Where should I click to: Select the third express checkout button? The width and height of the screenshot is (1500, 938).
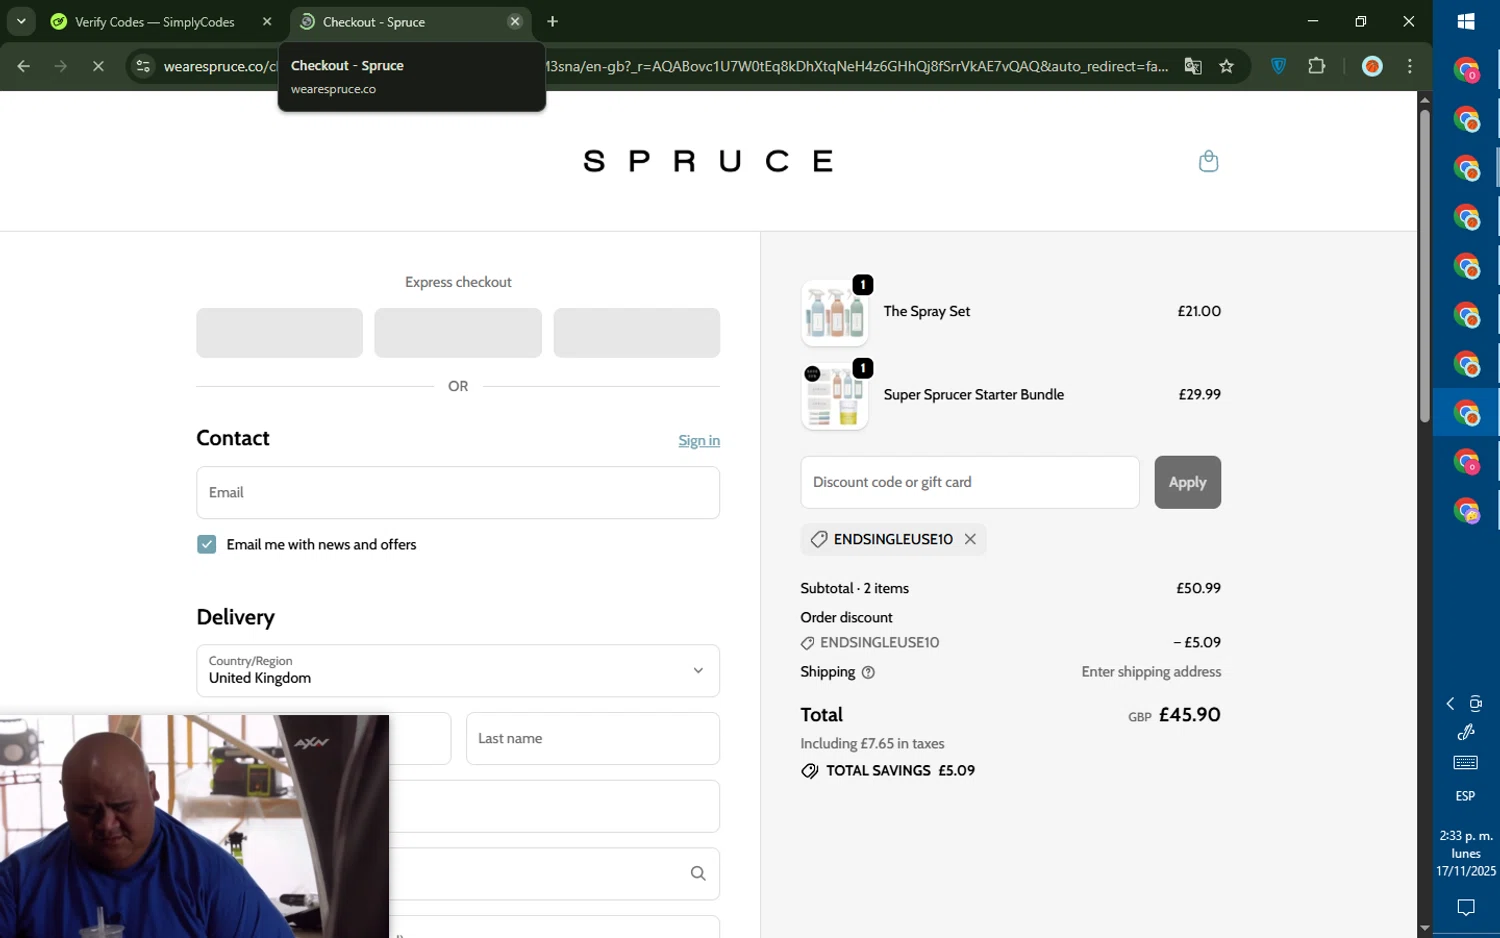pyautogui.click(x=636, y=333)
